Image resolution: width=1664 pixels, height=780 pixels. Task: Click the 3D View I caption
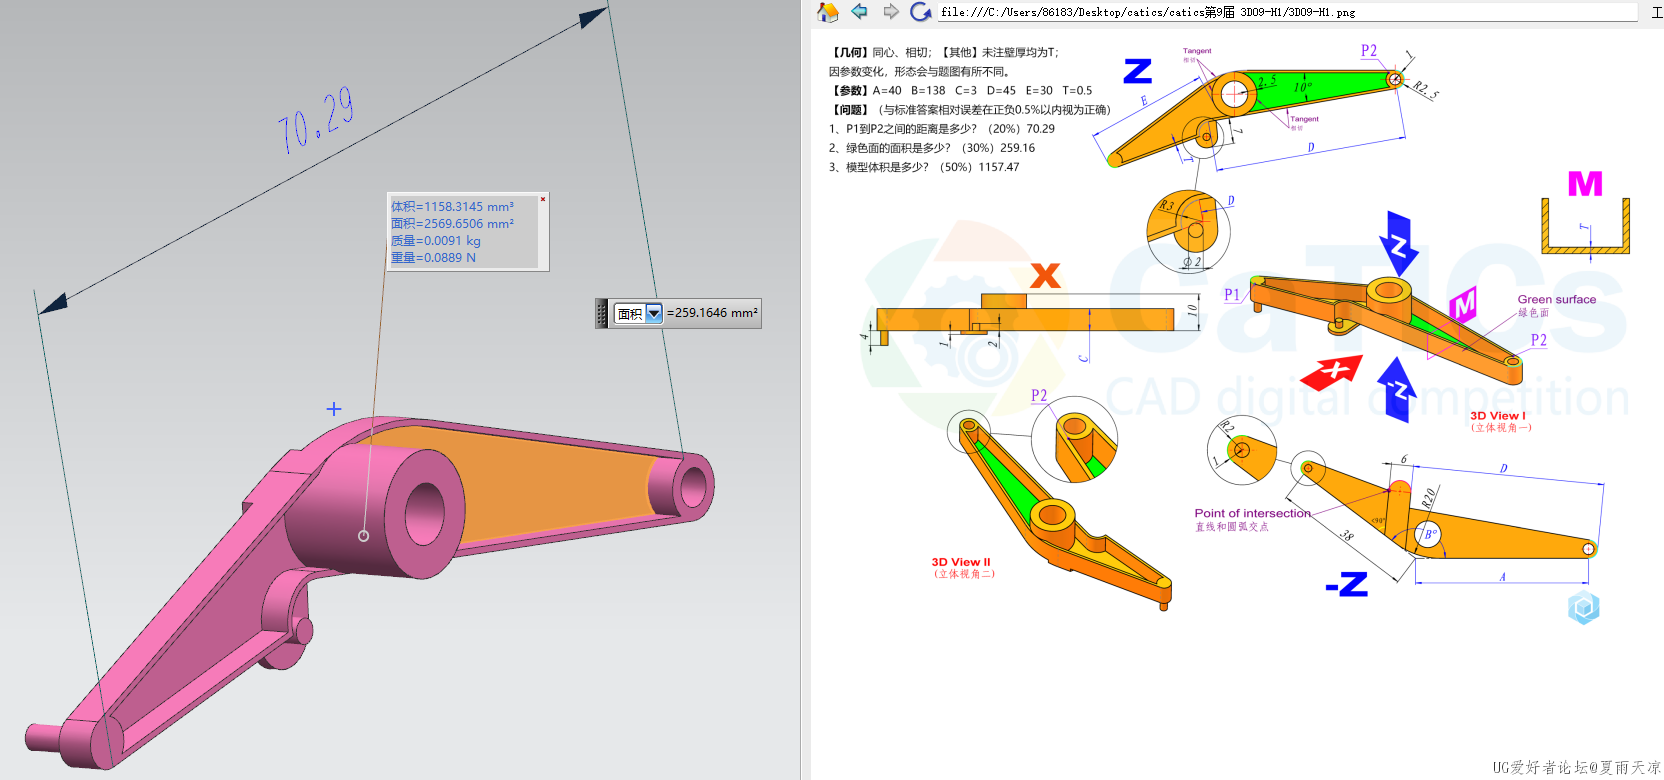[x=1498, y=416]
